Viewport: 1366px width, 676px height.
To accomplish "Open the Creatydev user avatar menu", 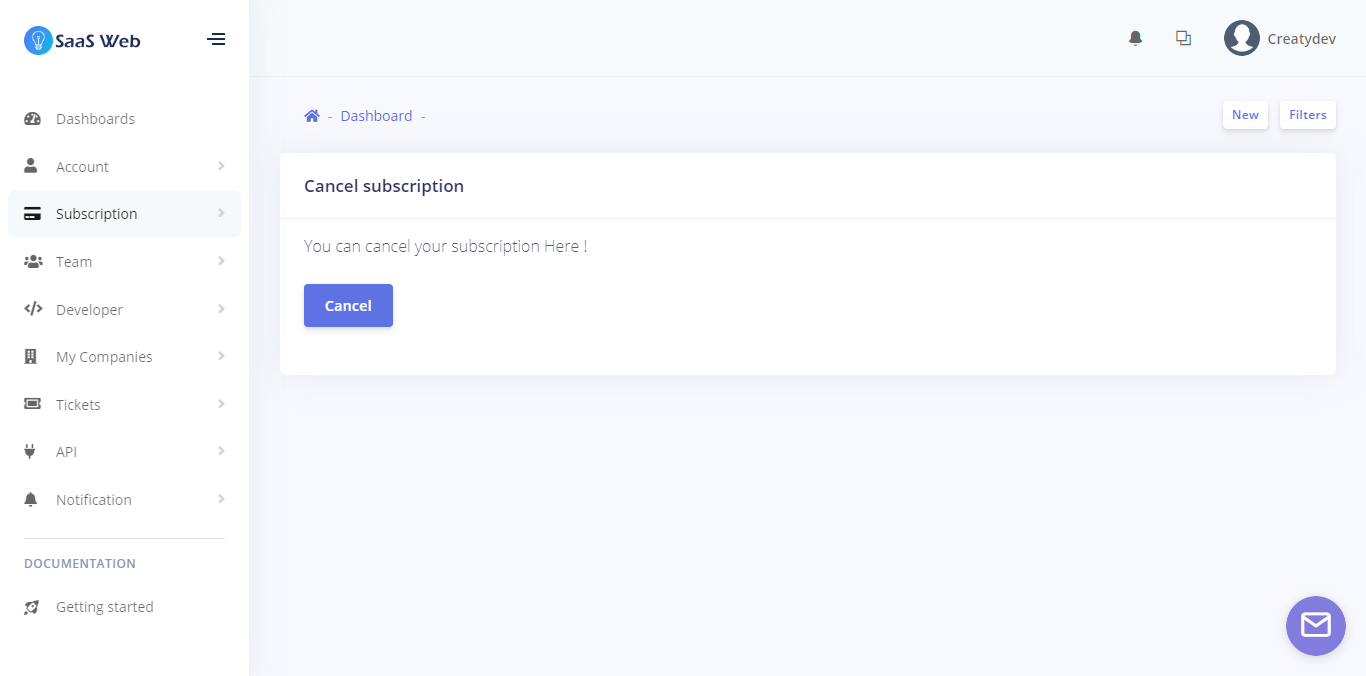I will [1242, 39].
